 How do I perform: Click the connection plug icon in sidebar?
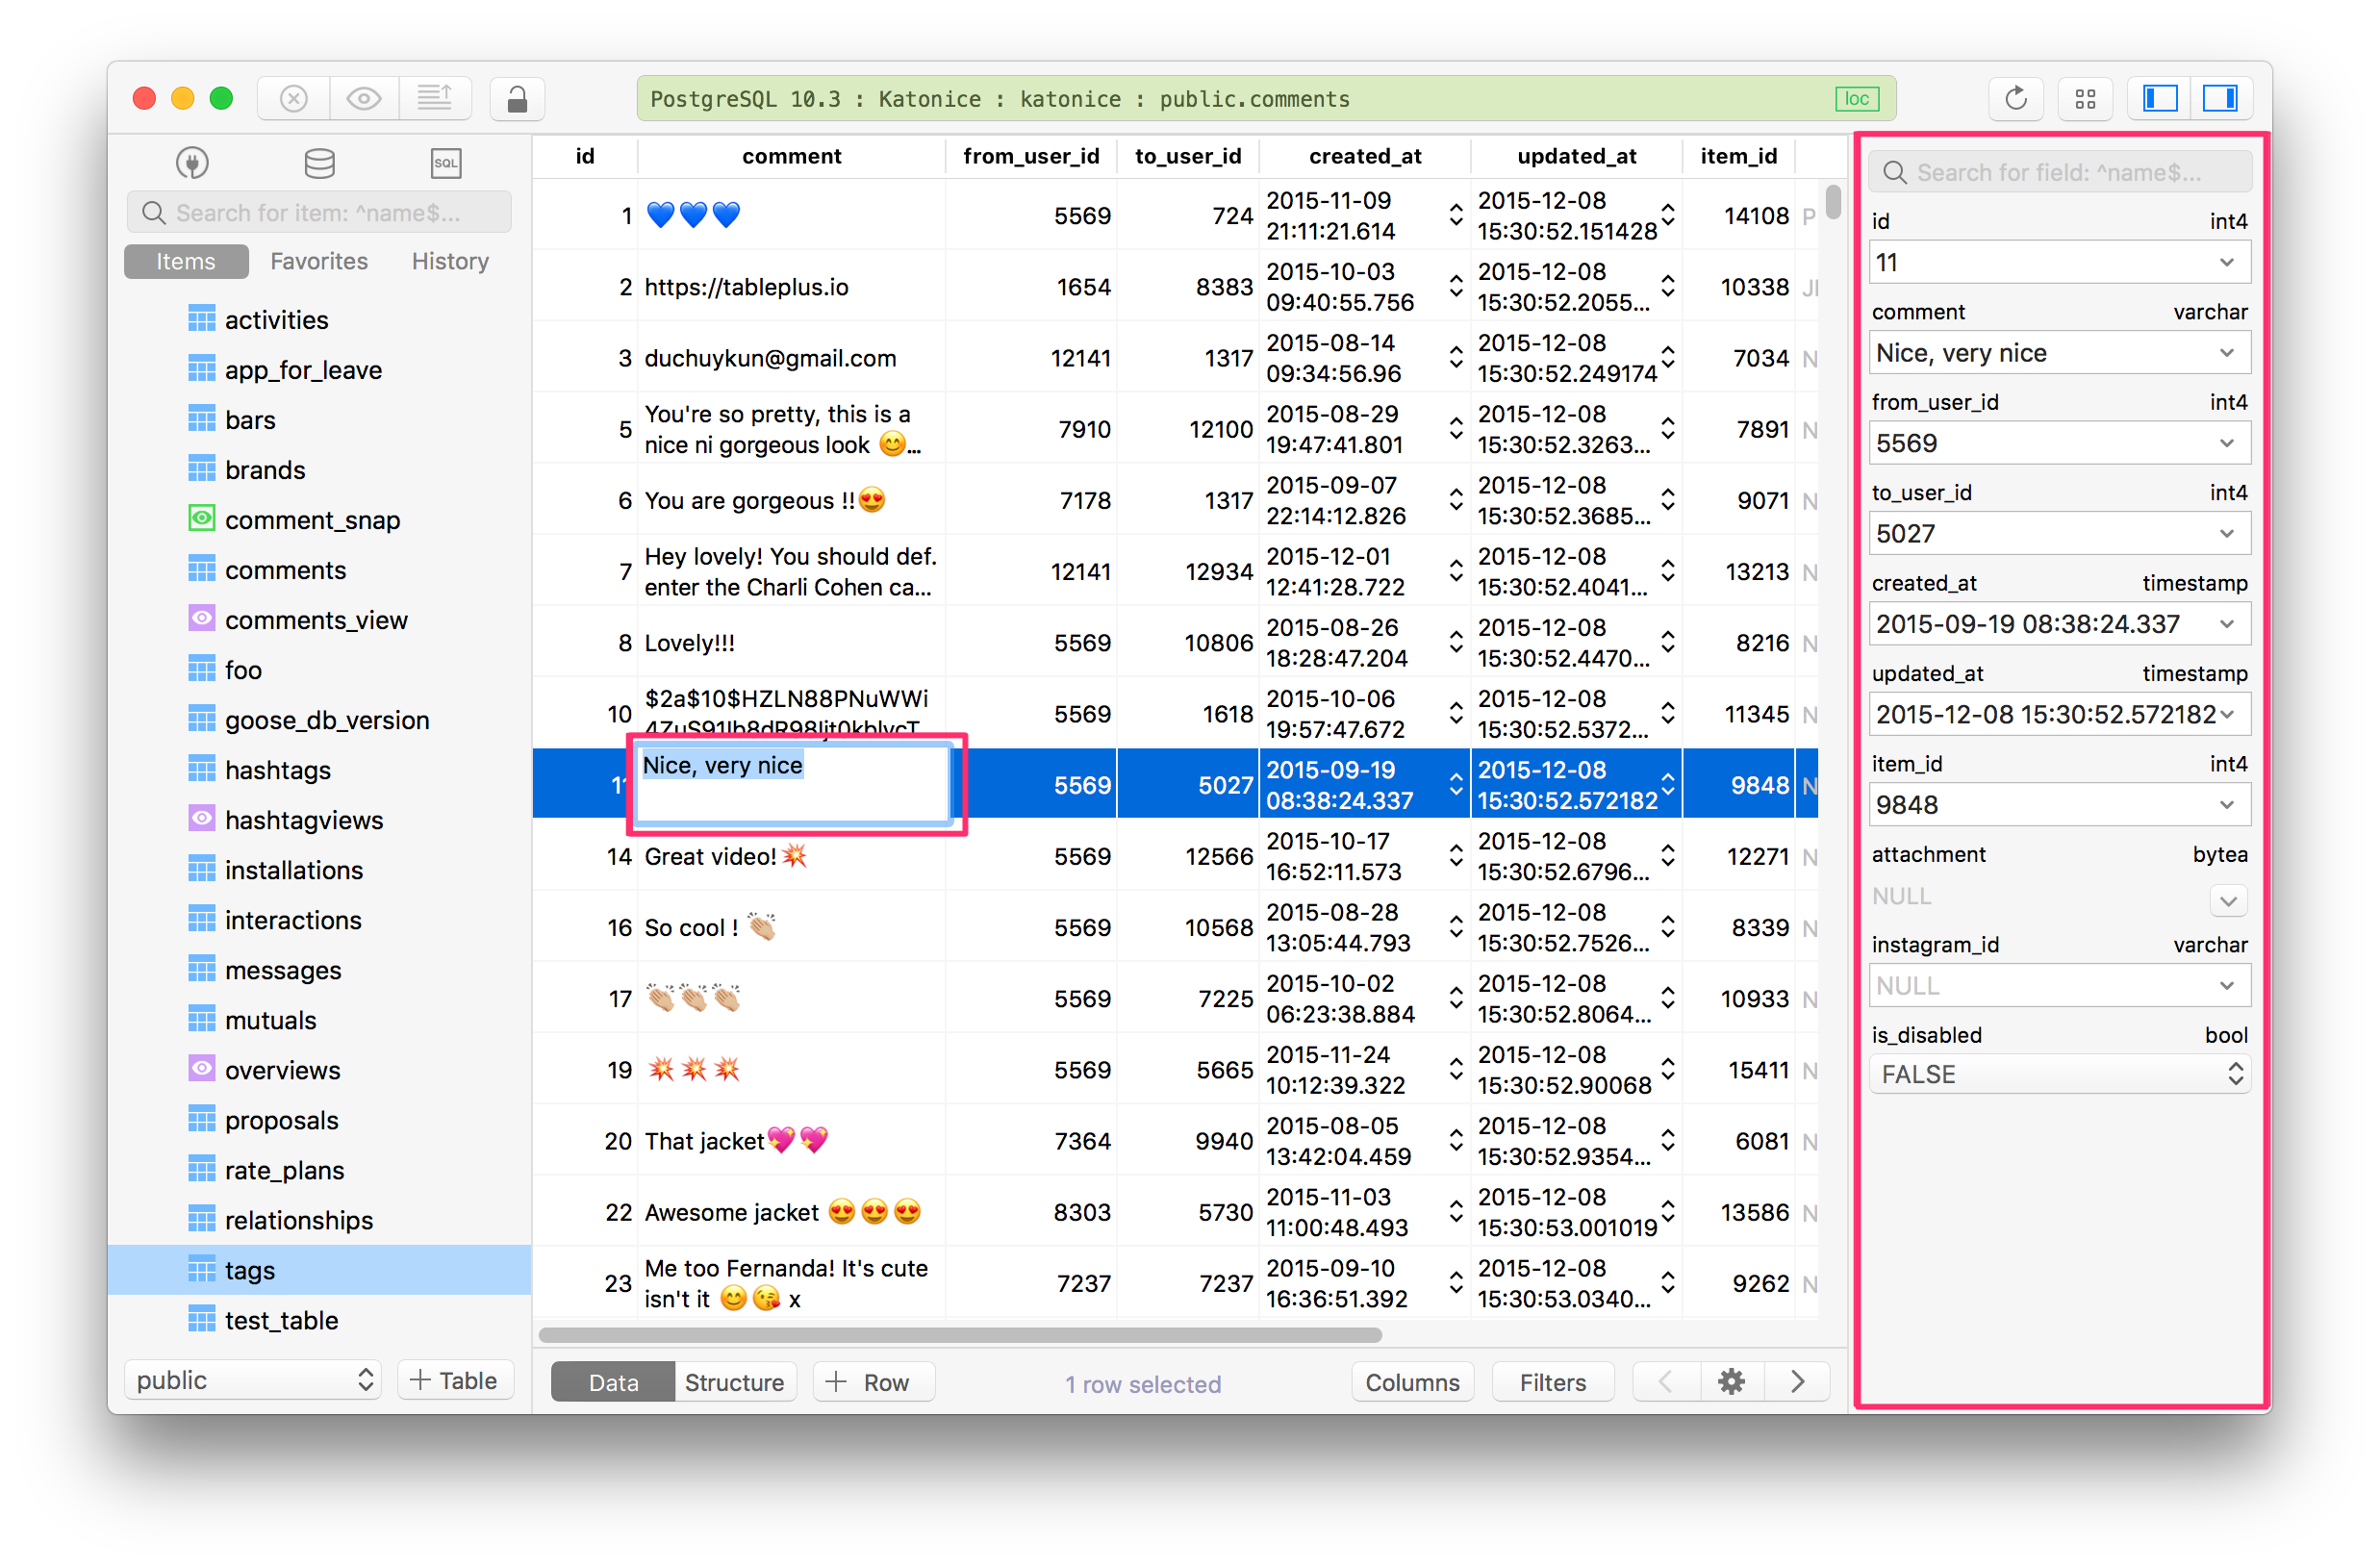pyautogui.click(x=192, y=162)
